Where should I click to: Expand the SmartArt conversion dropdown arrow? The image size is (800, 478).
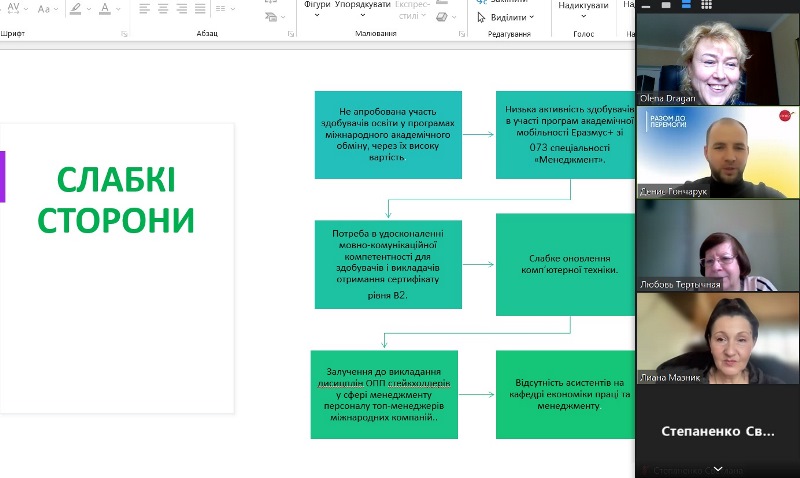tap(283, 18)
